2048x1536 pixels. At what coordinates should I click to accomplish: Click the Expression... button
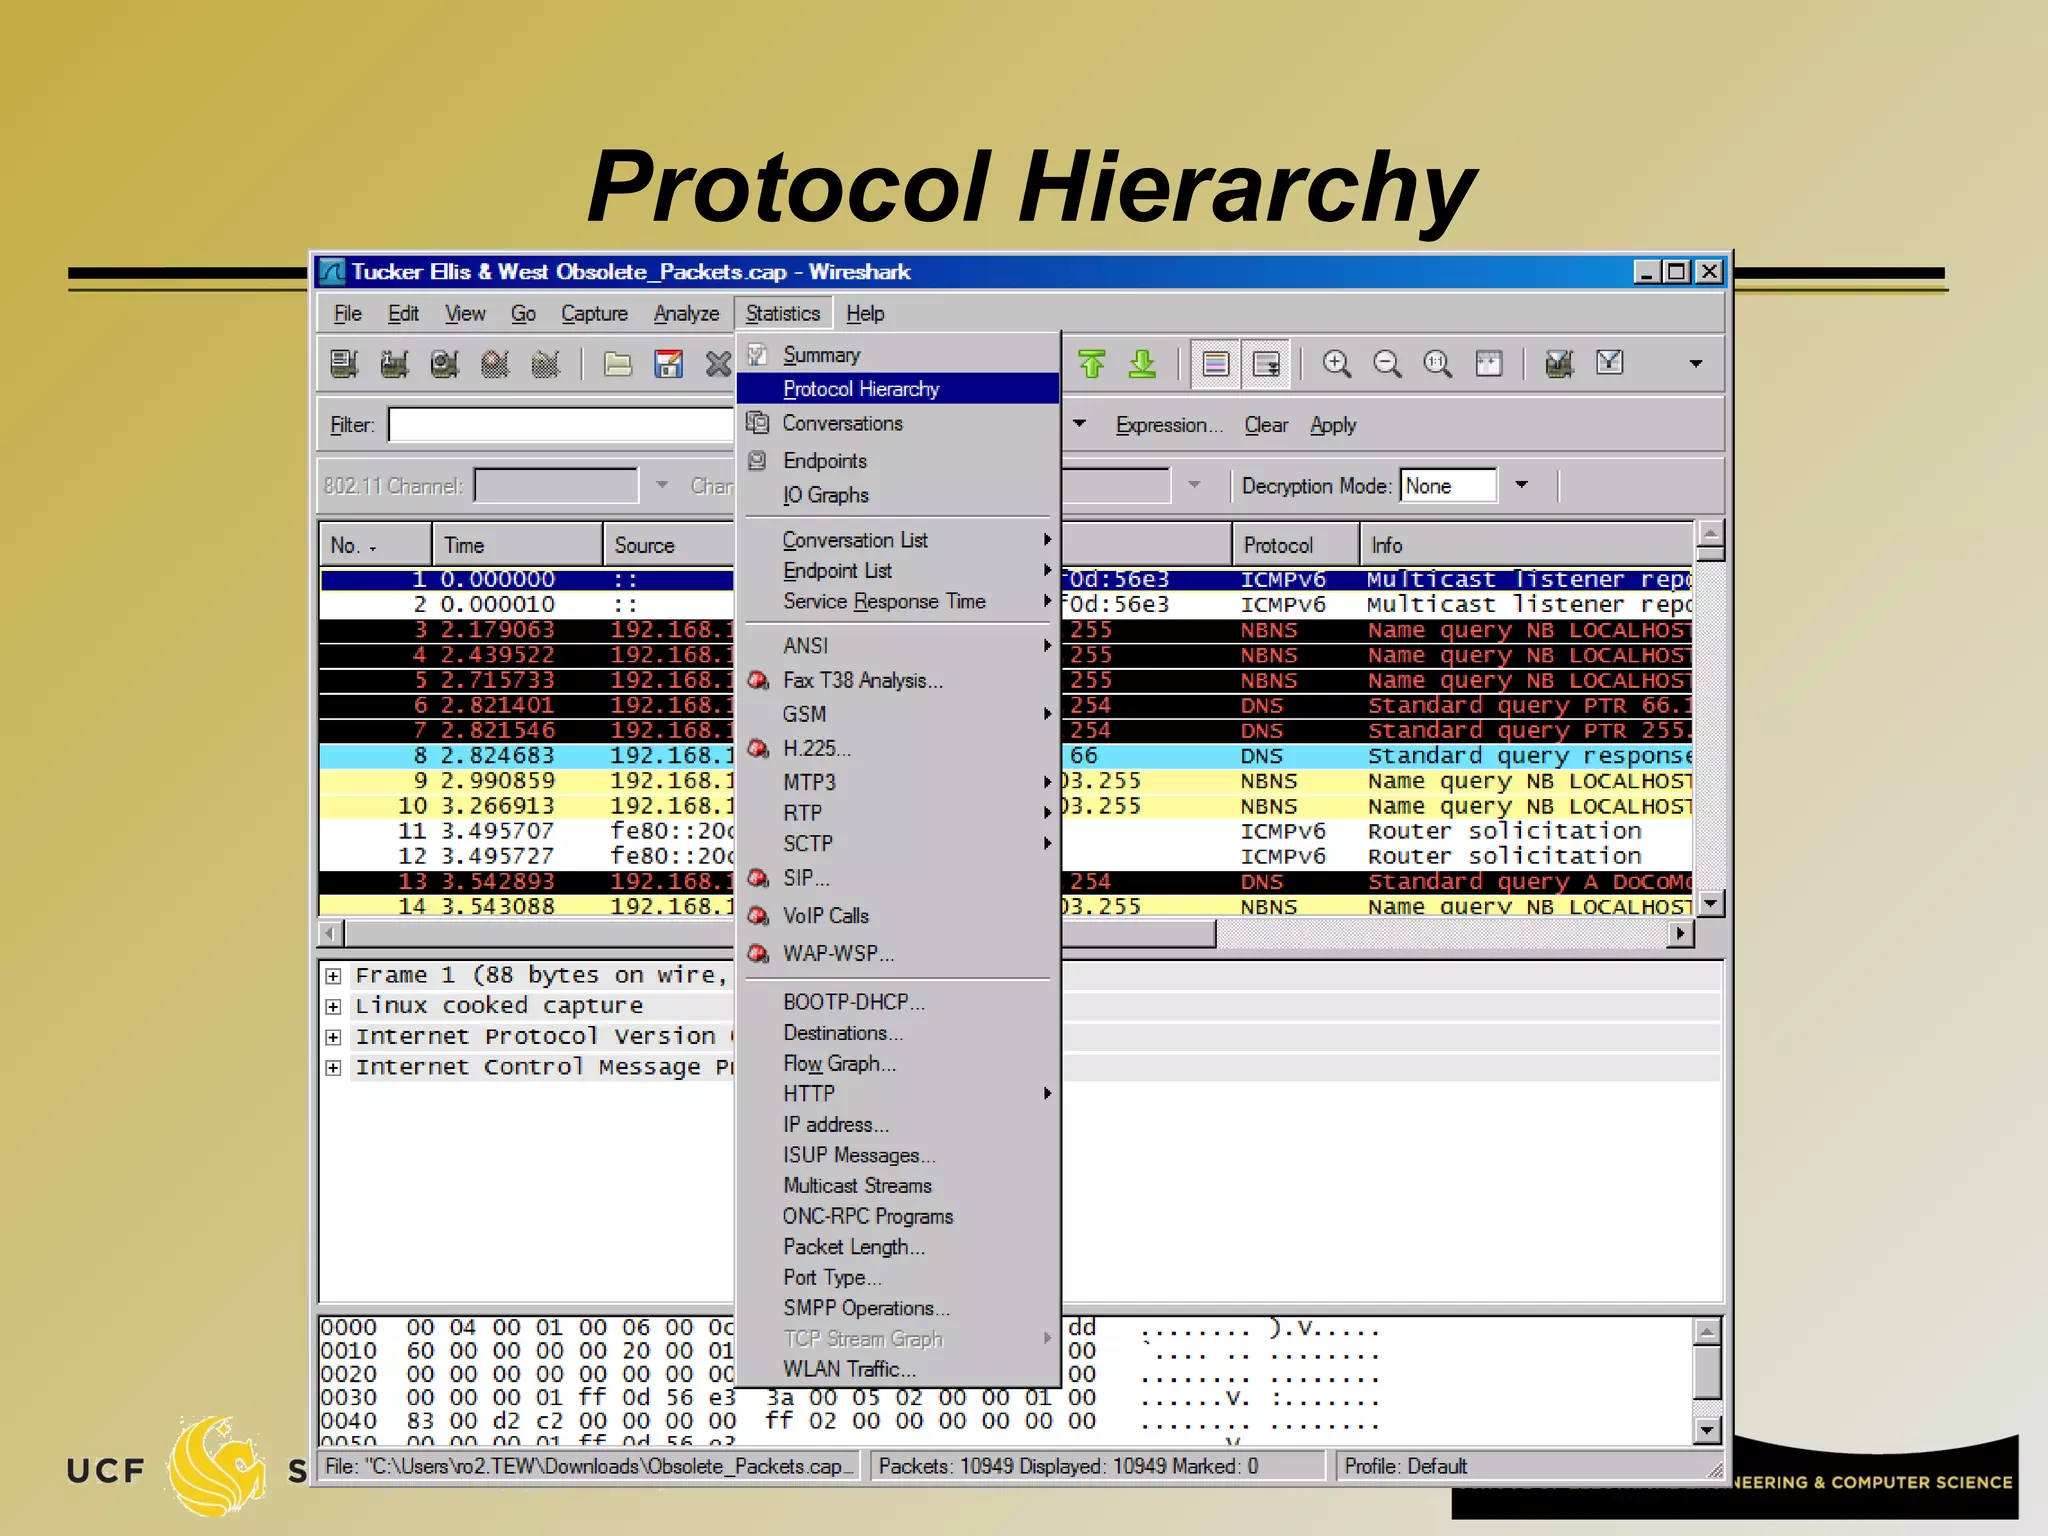[1169, 425]
